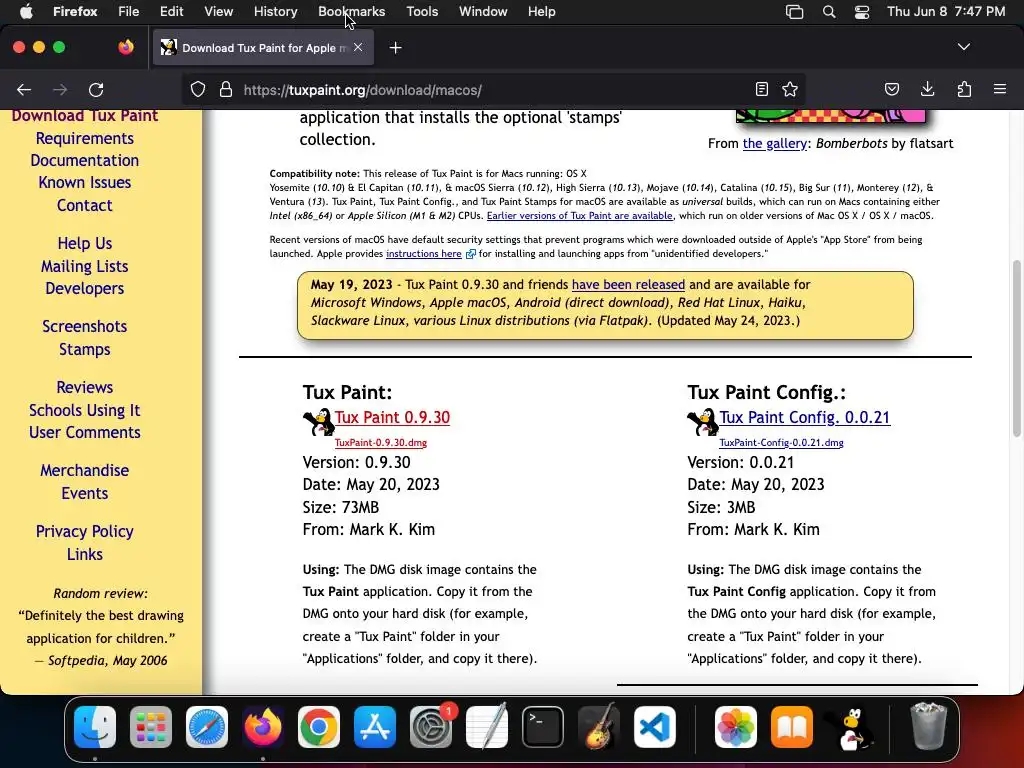Launch Safari from the Dock

(x=207, y=727)
